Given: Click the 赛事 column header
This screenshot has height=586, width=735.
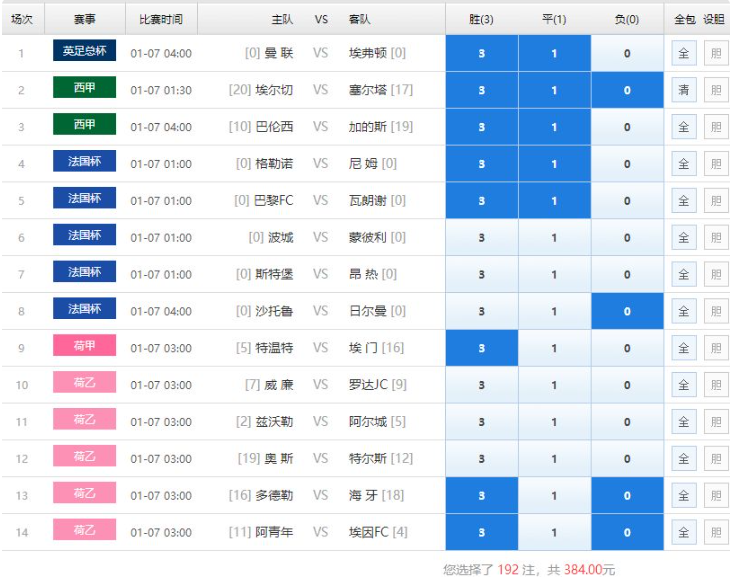Looking at the screenshot, I should click(x=84, y=19).
